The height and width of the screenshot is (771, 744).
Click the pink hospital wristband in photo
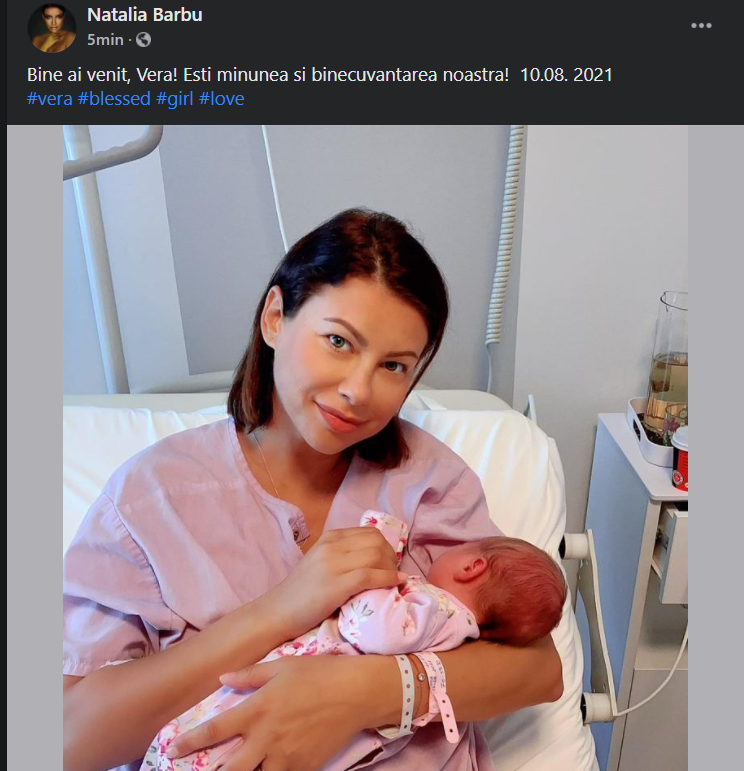coord(438,693)
